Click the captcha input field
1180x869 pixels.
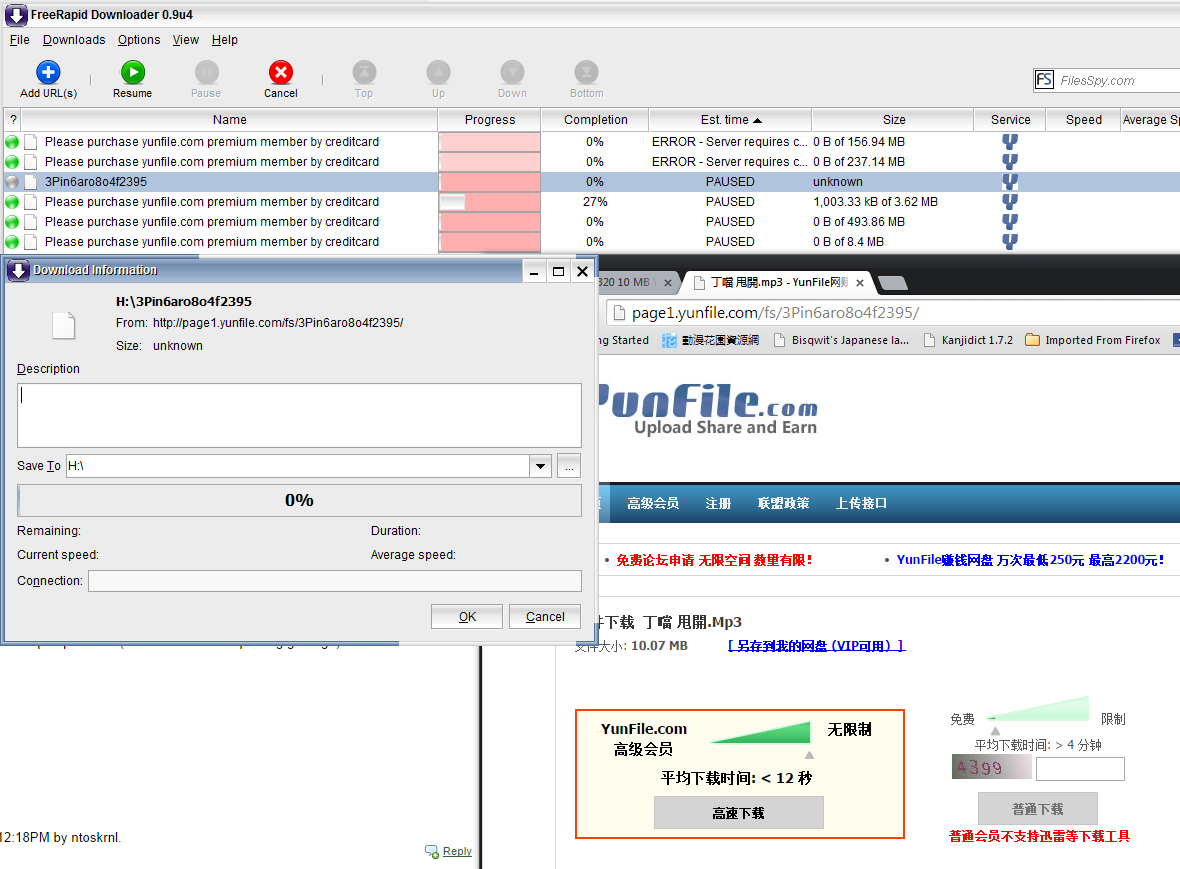1080,769
